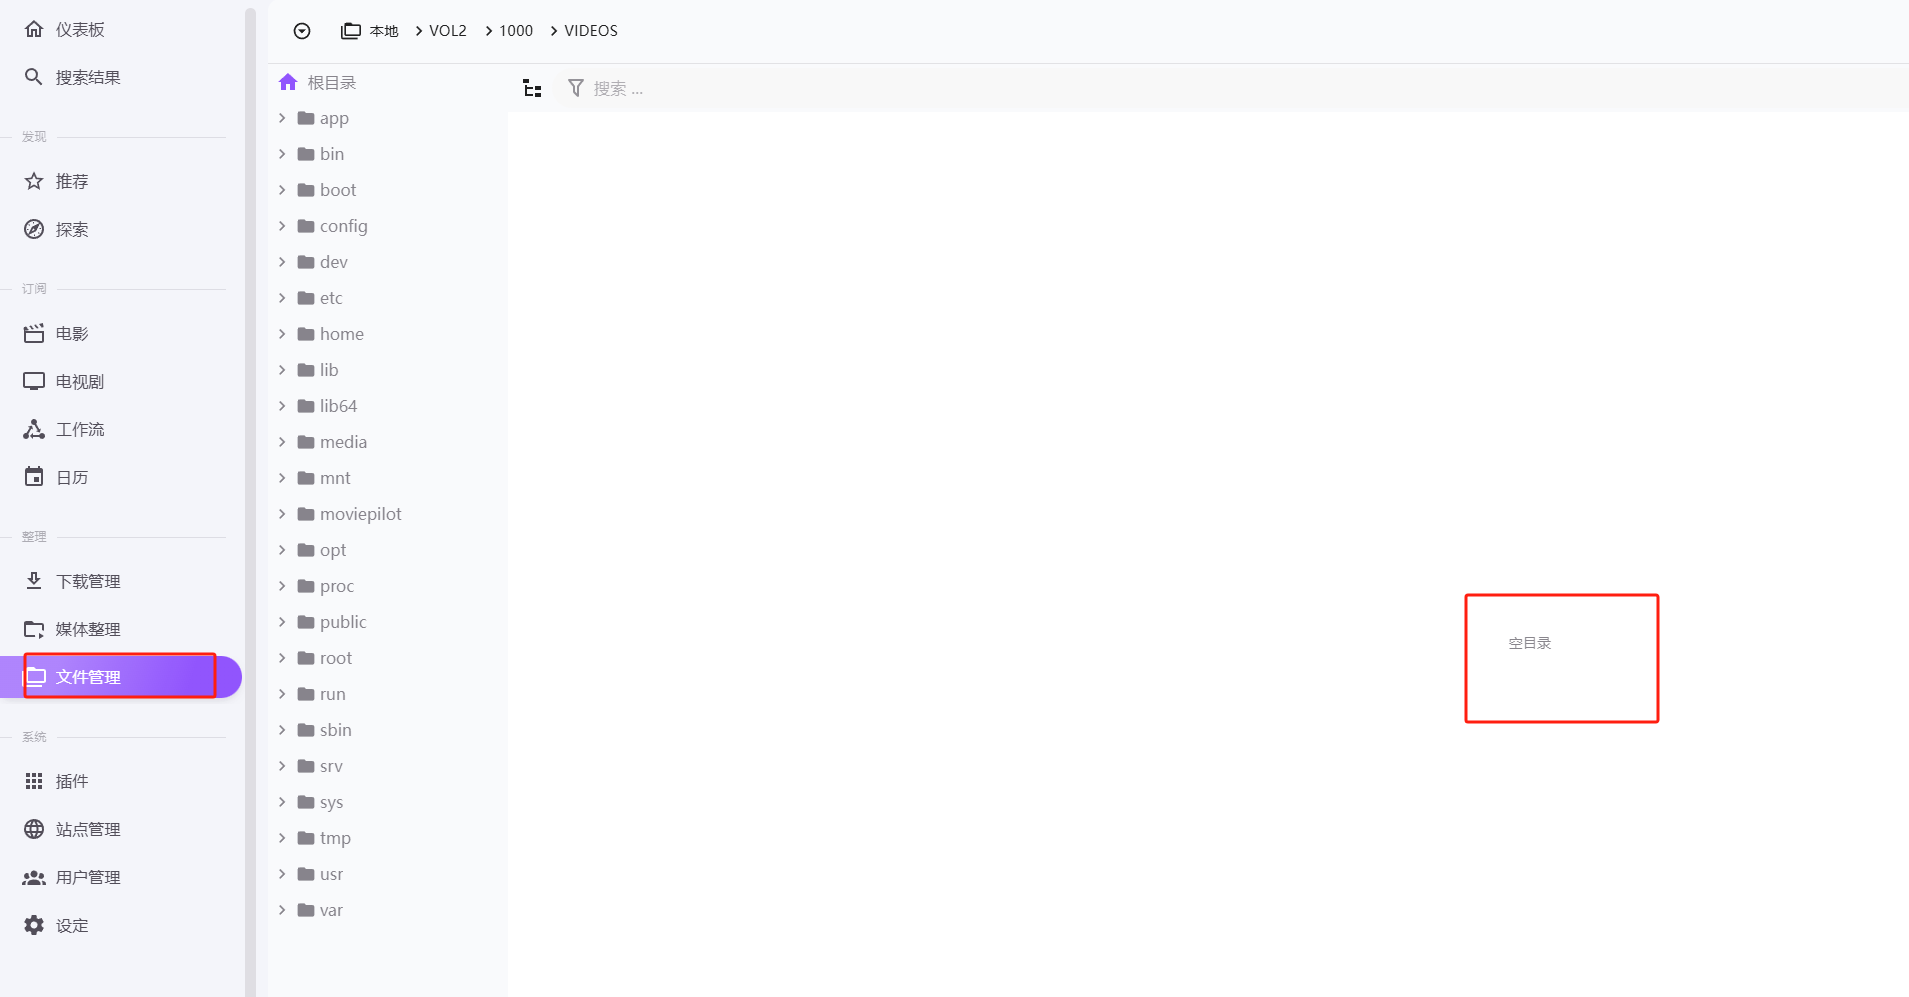Image resolution: width=1909 pixels, height=997 pixels.
Task: Expand the bin folder chevron
Action: (282, 154)
